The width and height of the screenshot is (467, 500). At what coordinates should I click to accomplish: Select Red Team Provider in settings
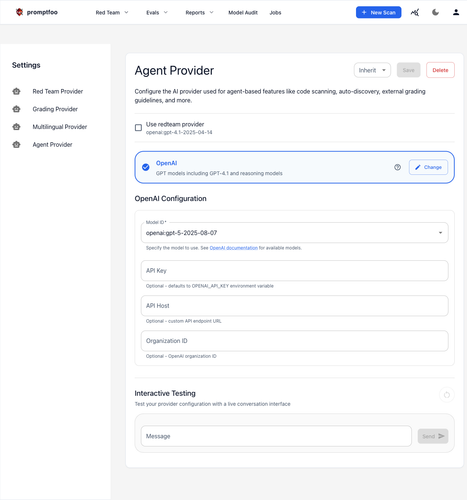pos(58,91)
